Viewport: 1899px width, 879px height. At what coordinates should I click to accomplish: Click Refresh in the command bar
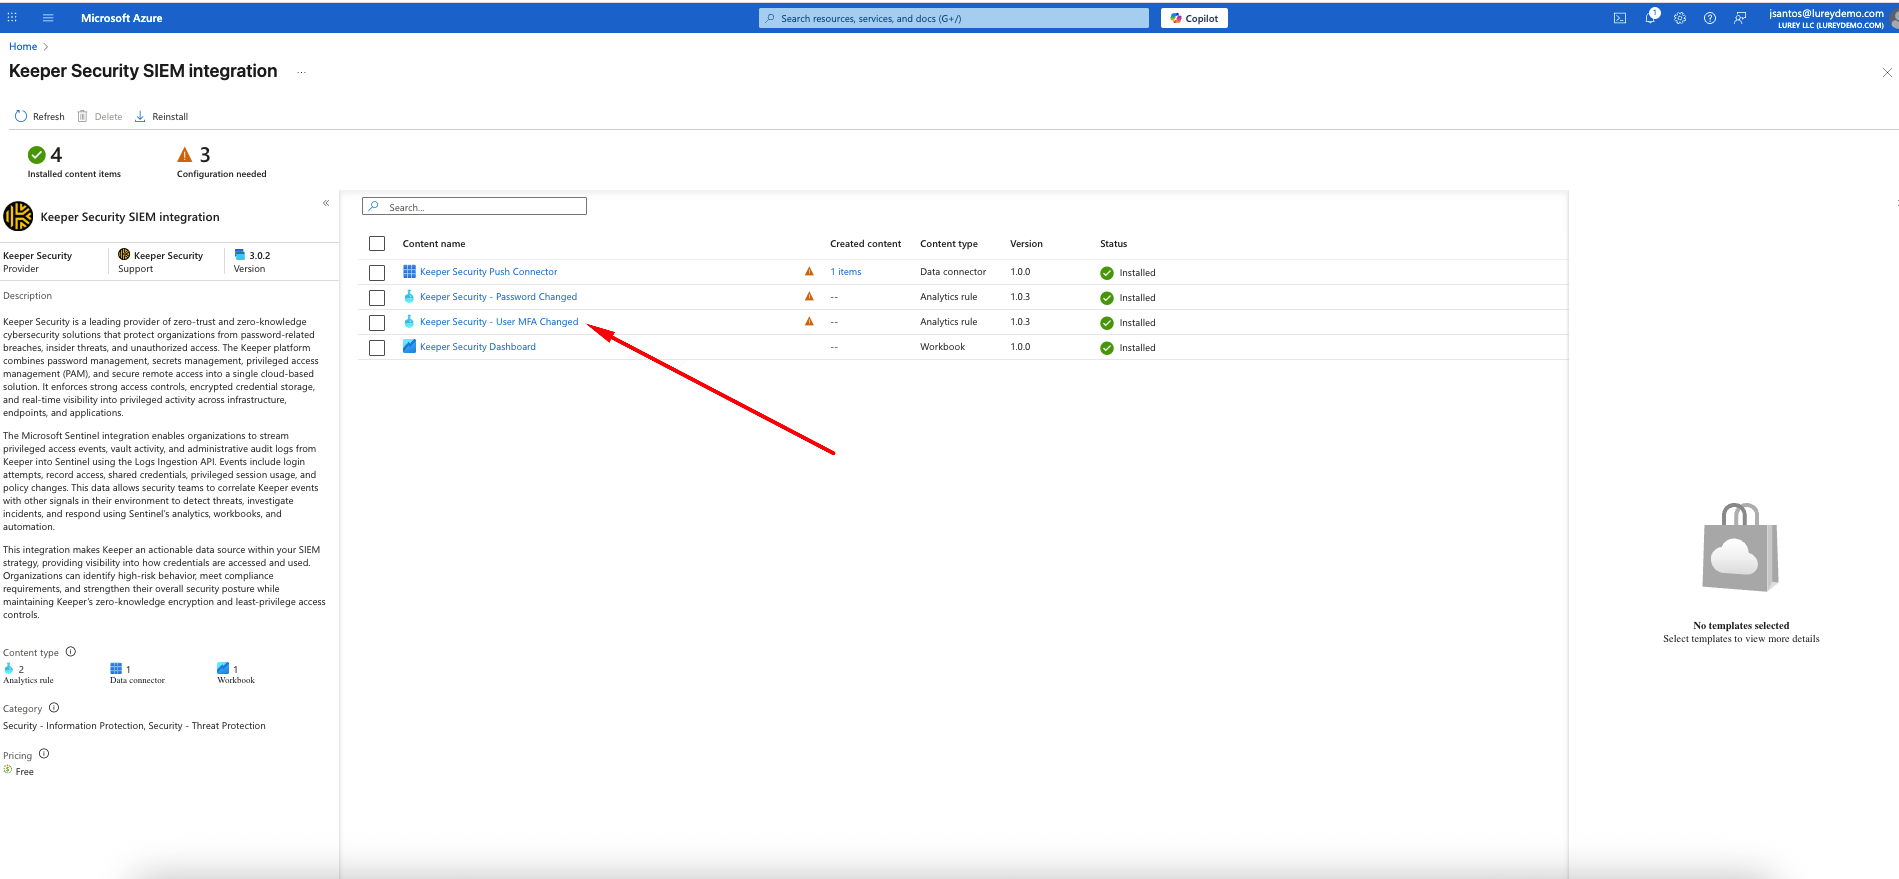[x=40, y=117]
